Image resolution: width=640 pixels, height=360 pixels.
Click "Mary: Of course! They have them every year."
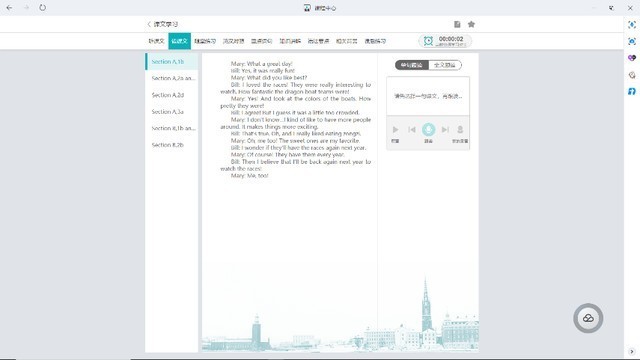(x=287, y=155)
